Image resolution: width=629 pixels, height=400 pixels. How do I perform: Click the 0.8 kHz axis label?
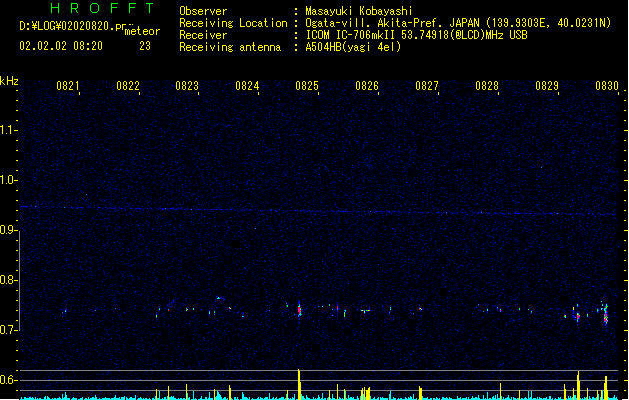click(8, 280)
